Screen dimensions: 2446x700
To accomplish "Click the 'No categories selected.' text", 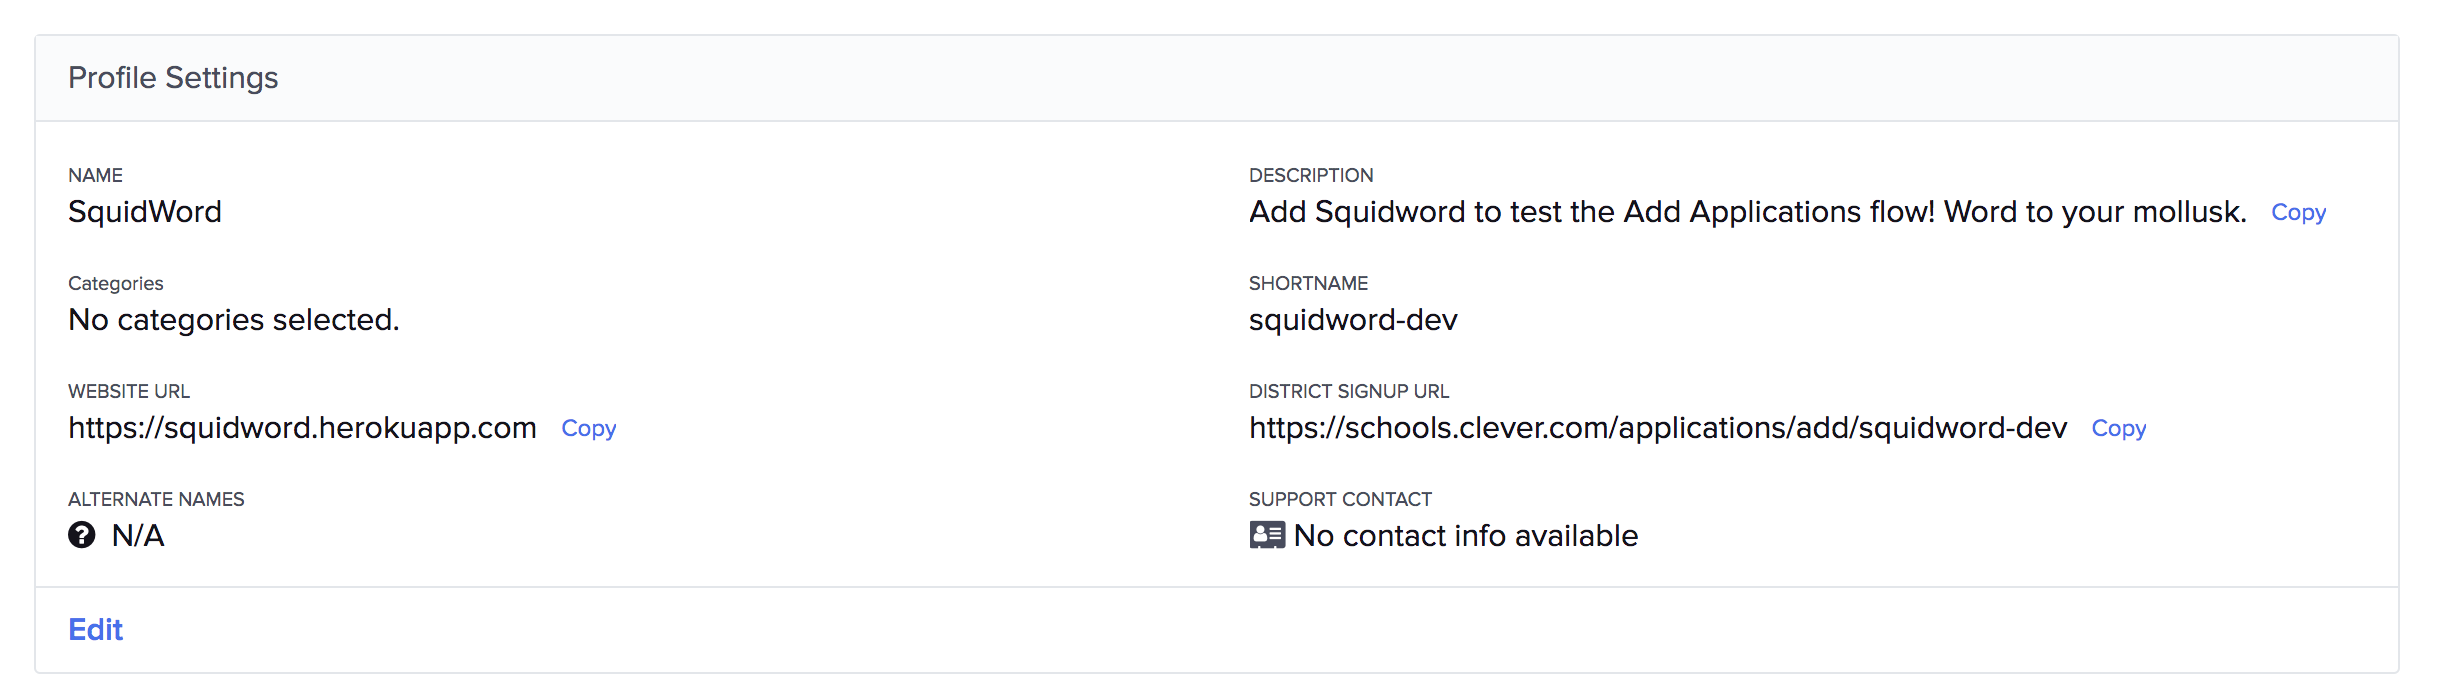I will click(x=233, y=320).
